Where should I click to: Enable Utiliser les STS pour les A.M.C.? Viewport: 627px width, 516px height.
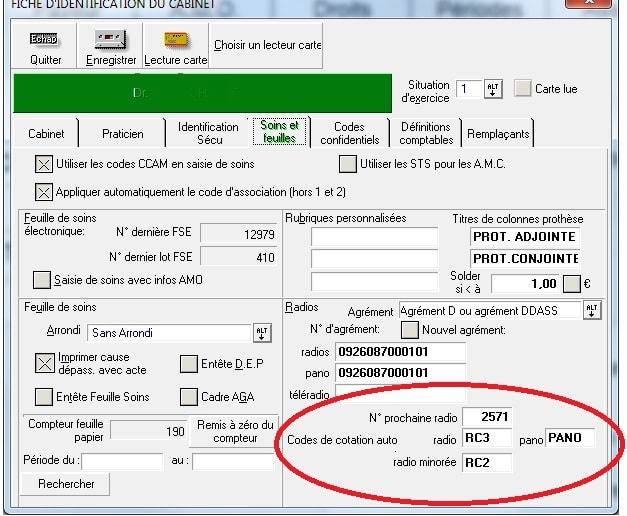(347, 164)
